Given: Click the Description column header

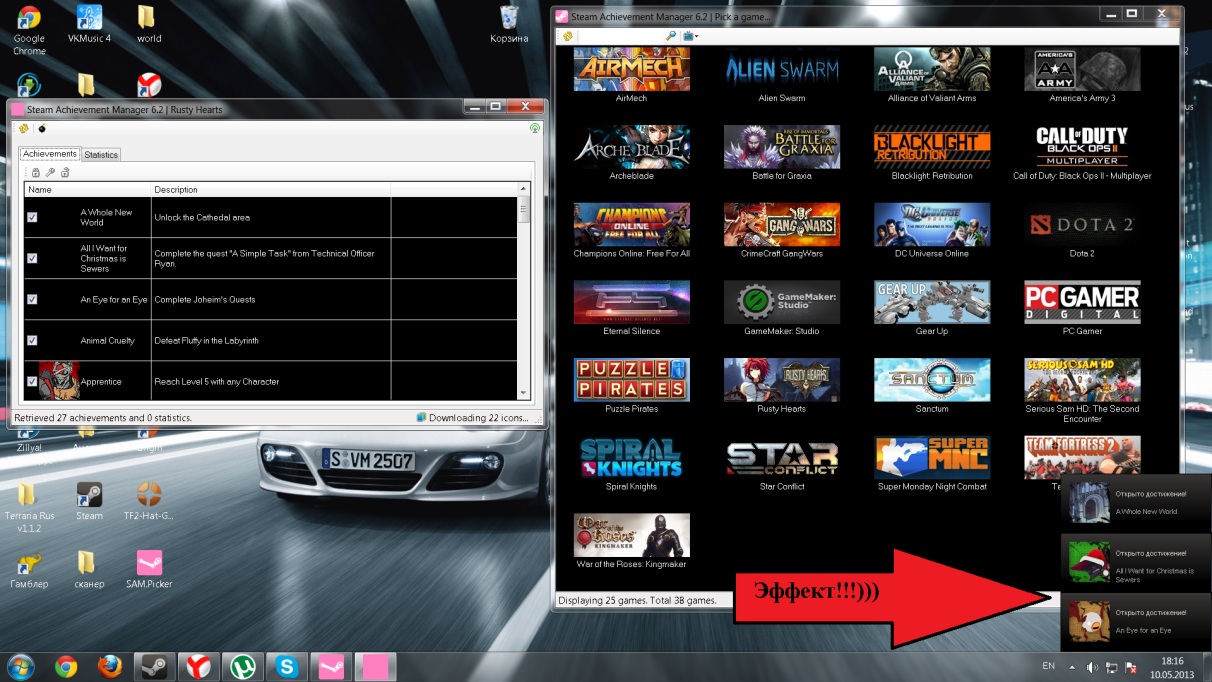Looking at the screenshot, I should (x=270, y=189).
